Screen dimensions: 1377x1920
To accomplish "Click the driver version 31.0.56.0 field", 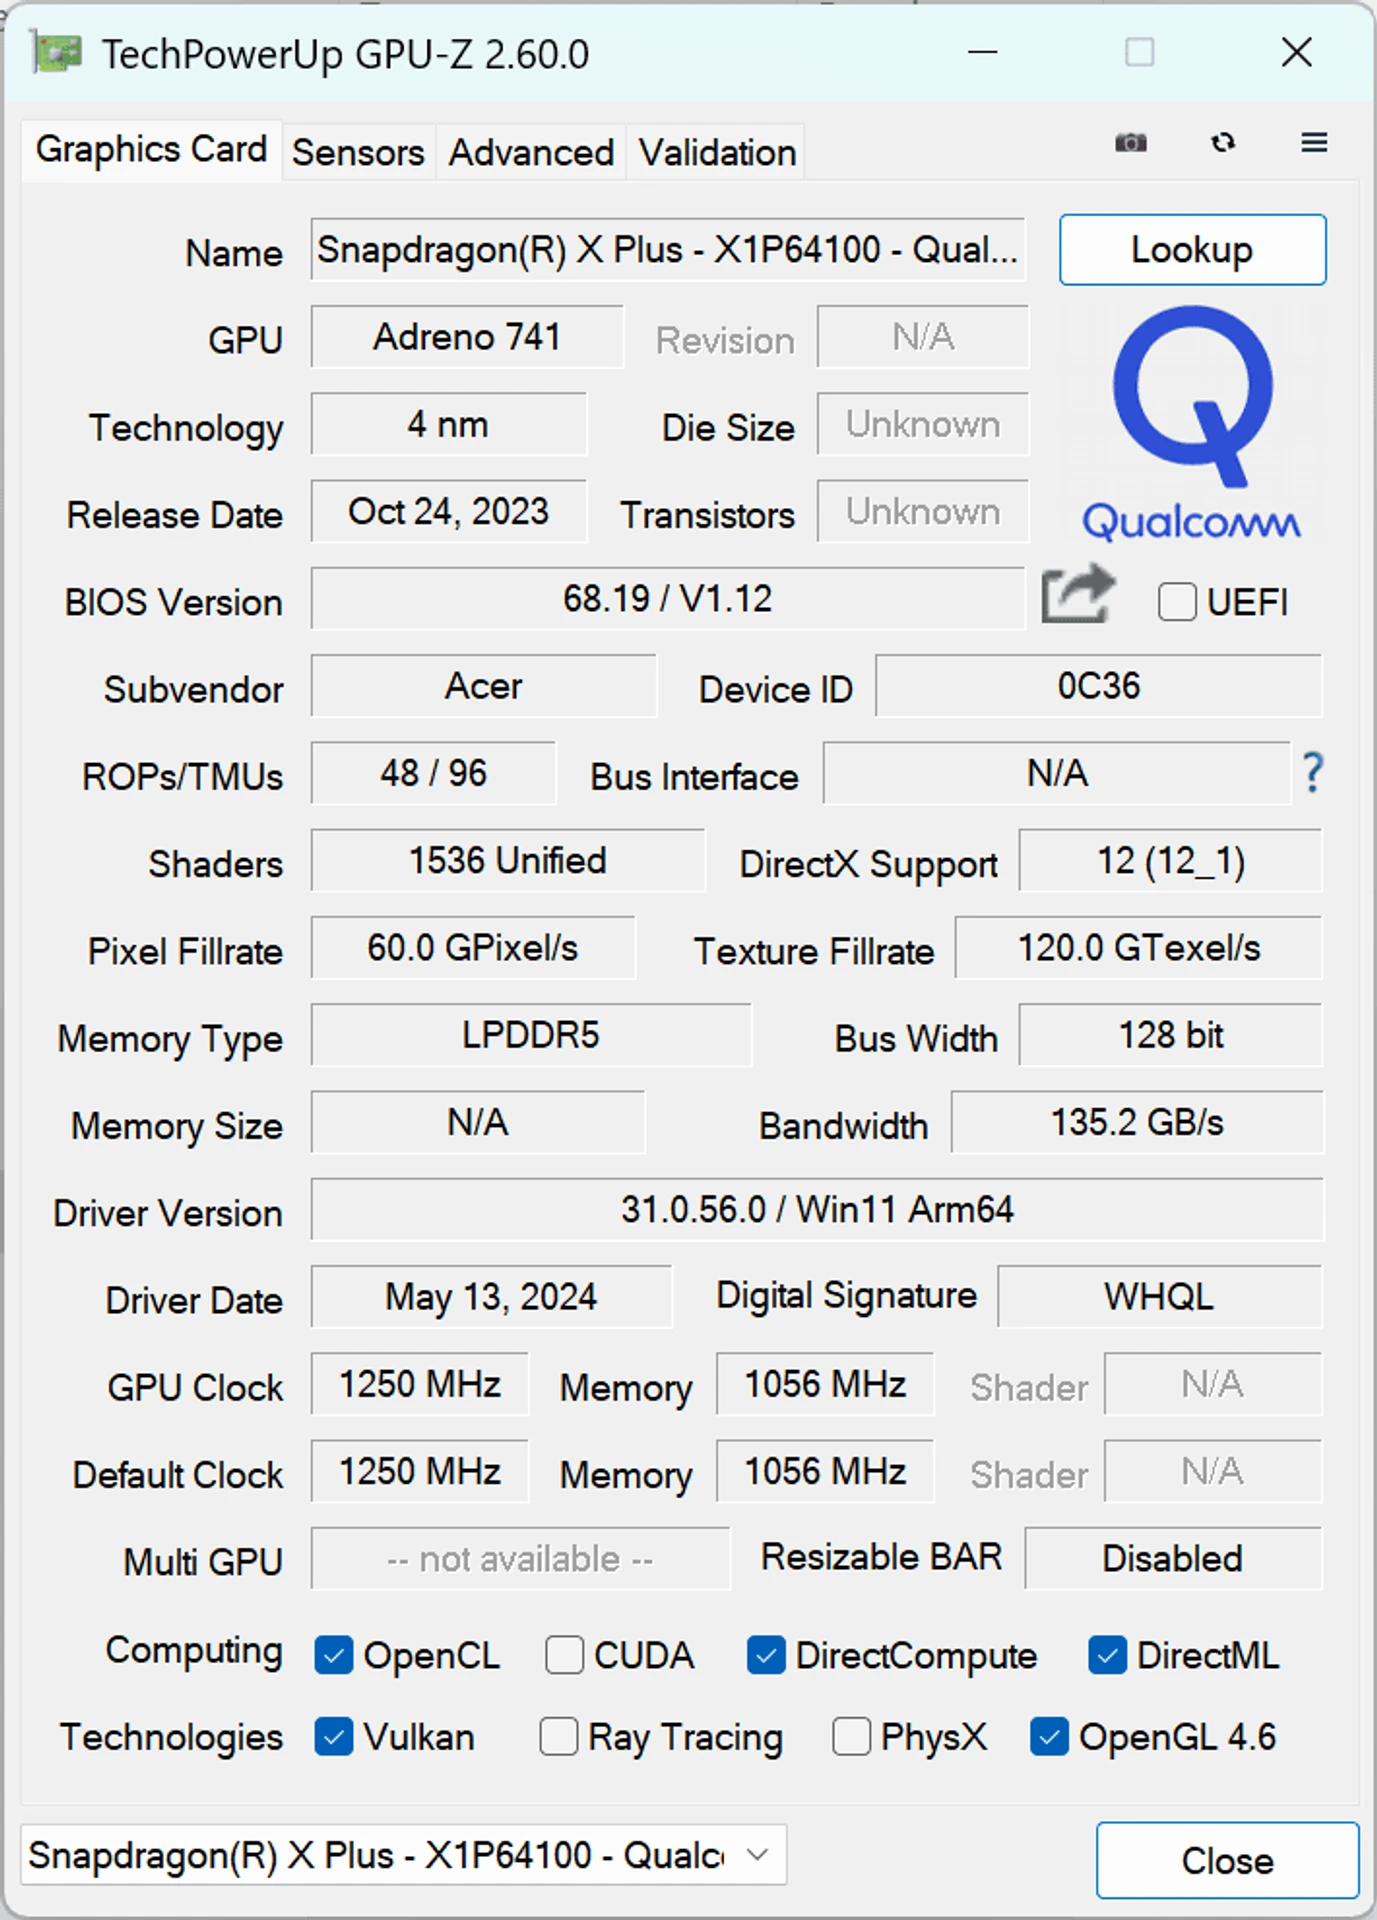I will tap(816, 1209).
